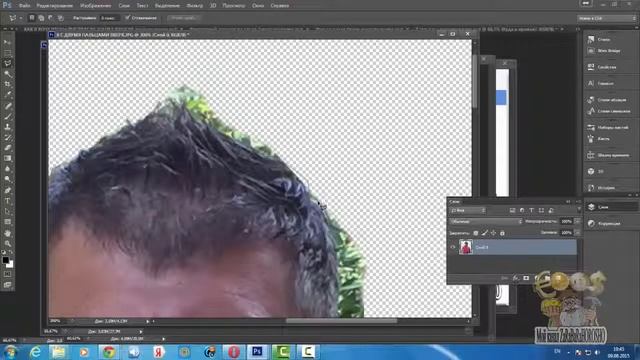
Task: Add layer mask button
Action: pyautogui.click(x=526, y=278)
